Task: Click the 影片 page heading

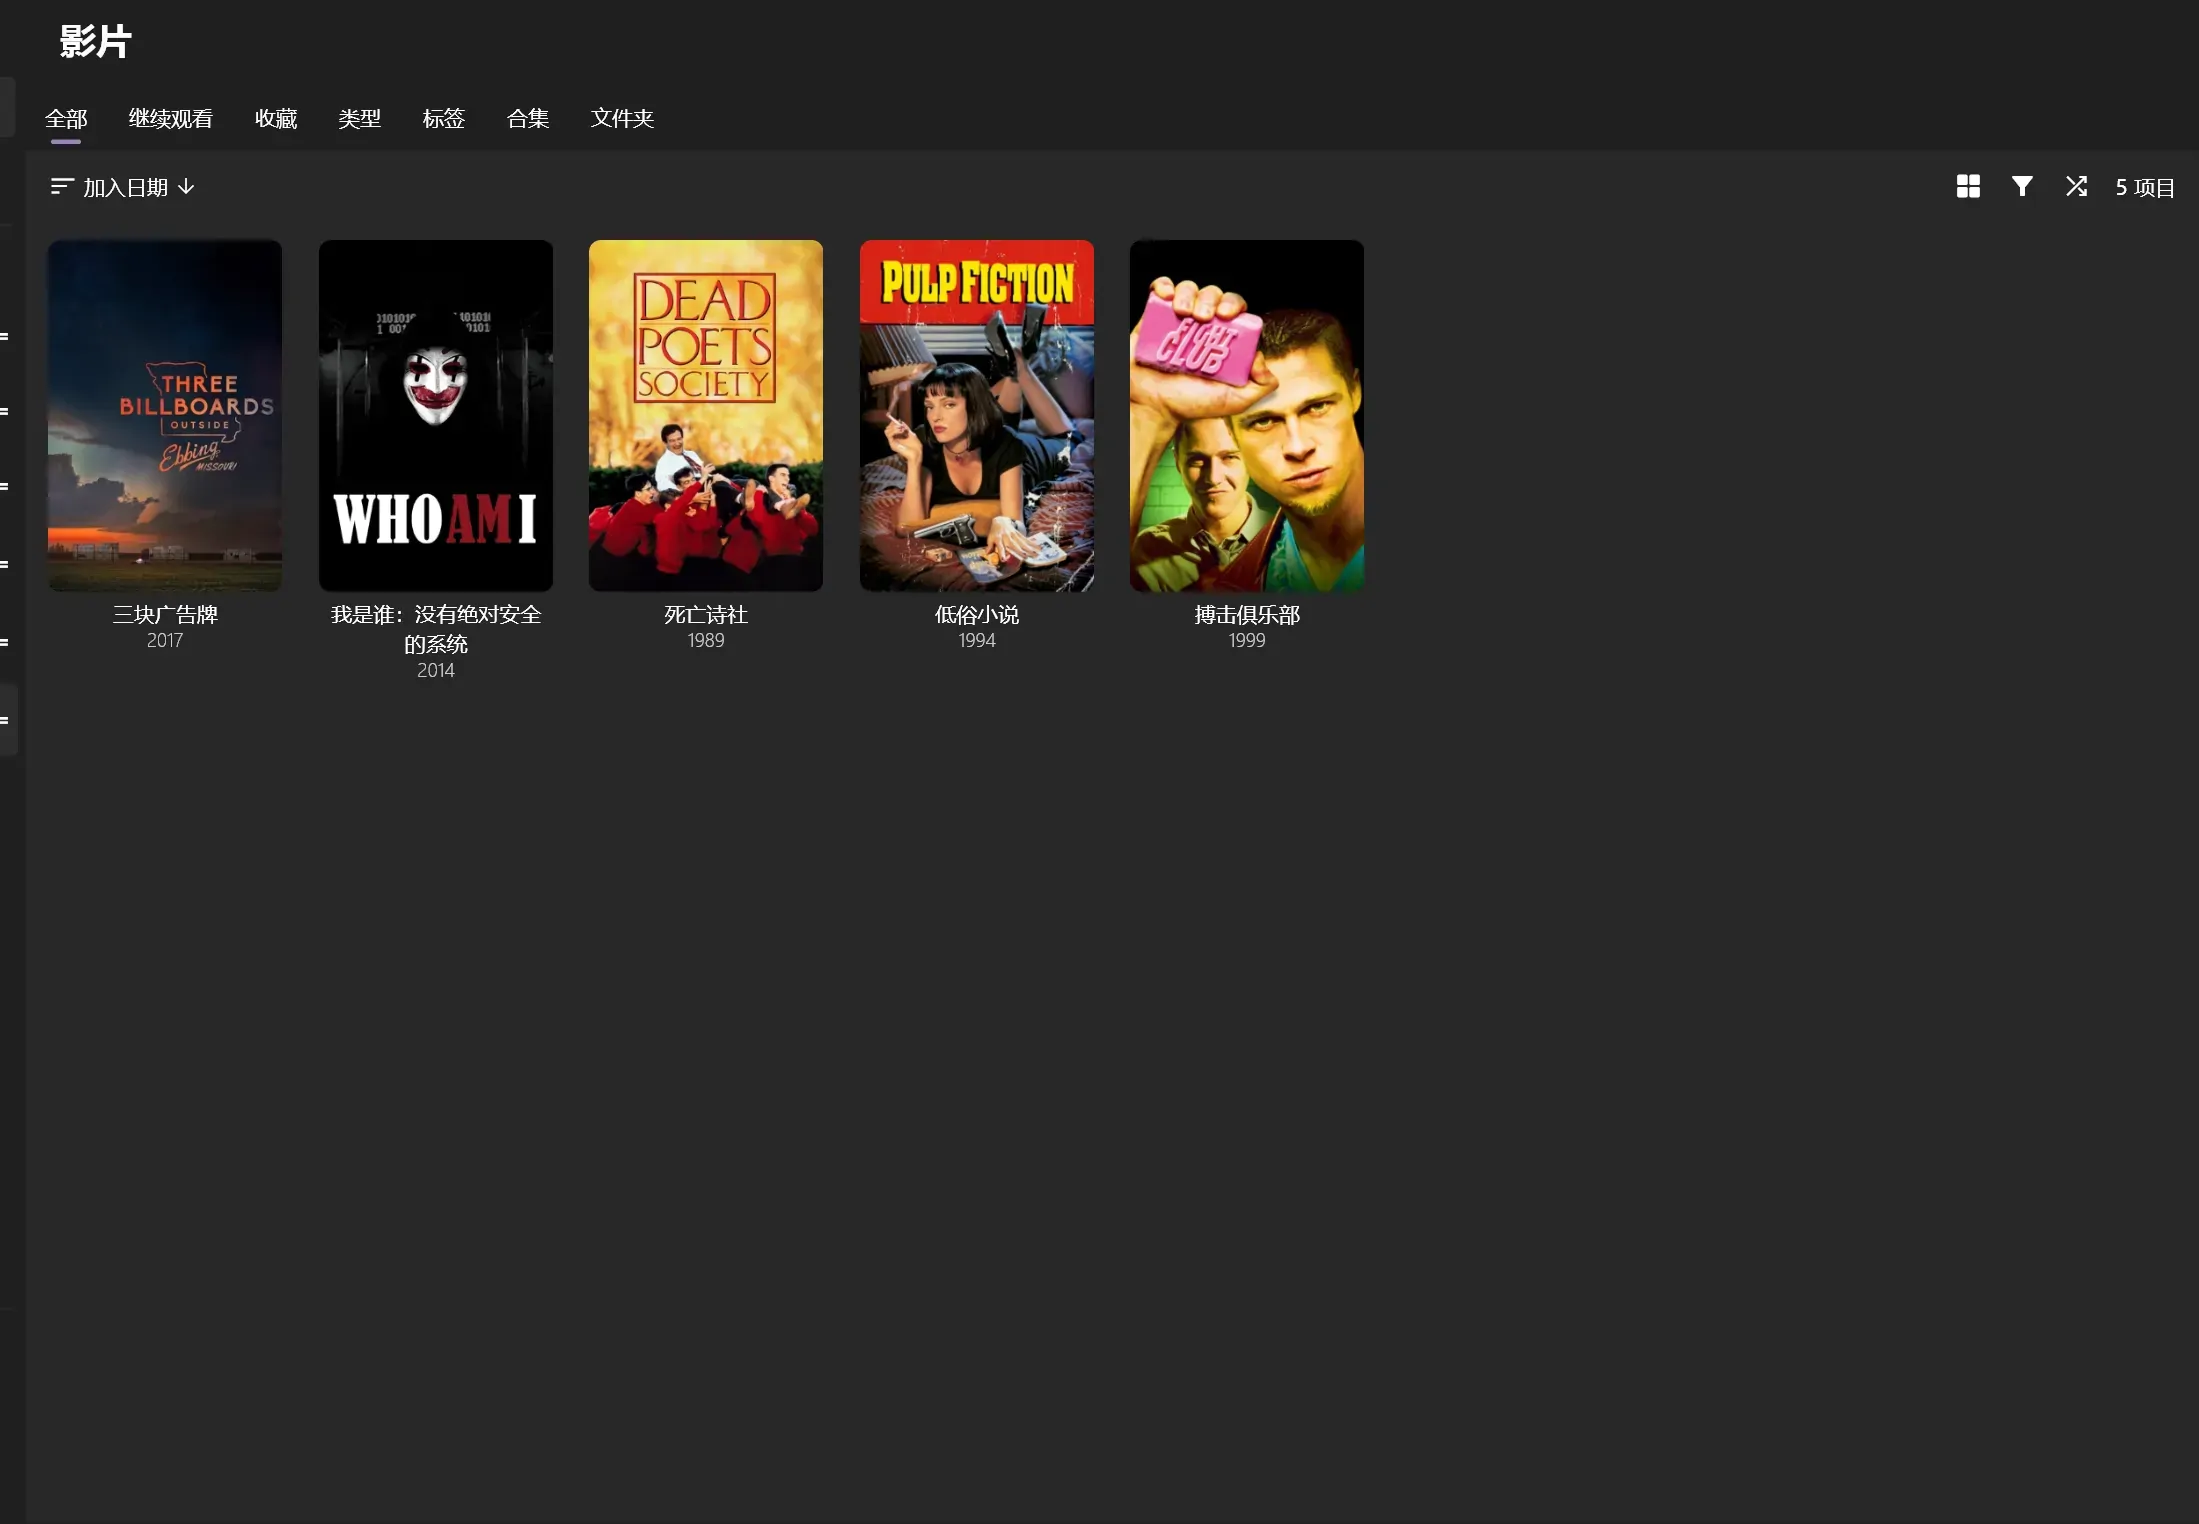Action: pyautogui.click(x=95, y=42)
